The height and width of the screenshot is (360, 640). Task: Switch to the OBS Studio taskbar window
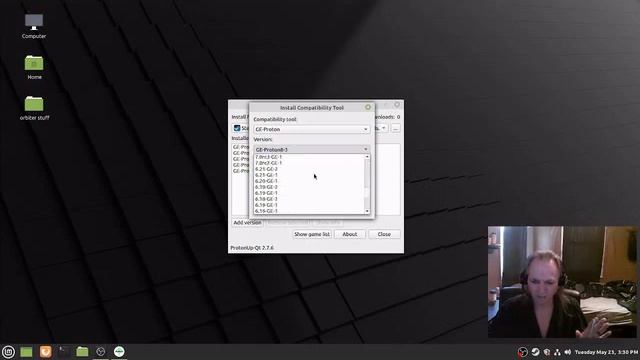[101, 351]
